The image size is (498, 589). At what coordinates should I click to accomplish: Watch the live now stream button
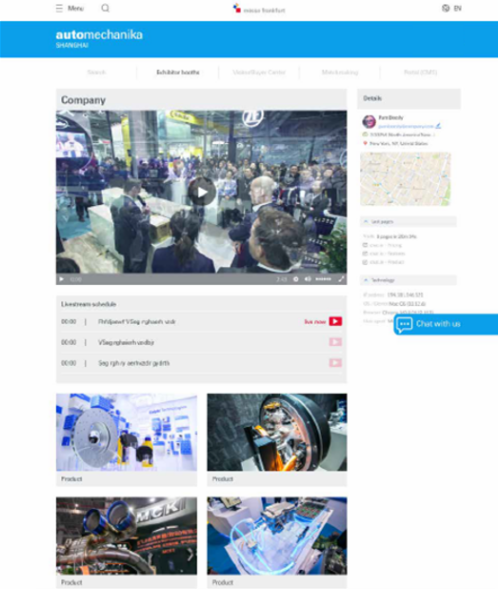coord(335,321)
